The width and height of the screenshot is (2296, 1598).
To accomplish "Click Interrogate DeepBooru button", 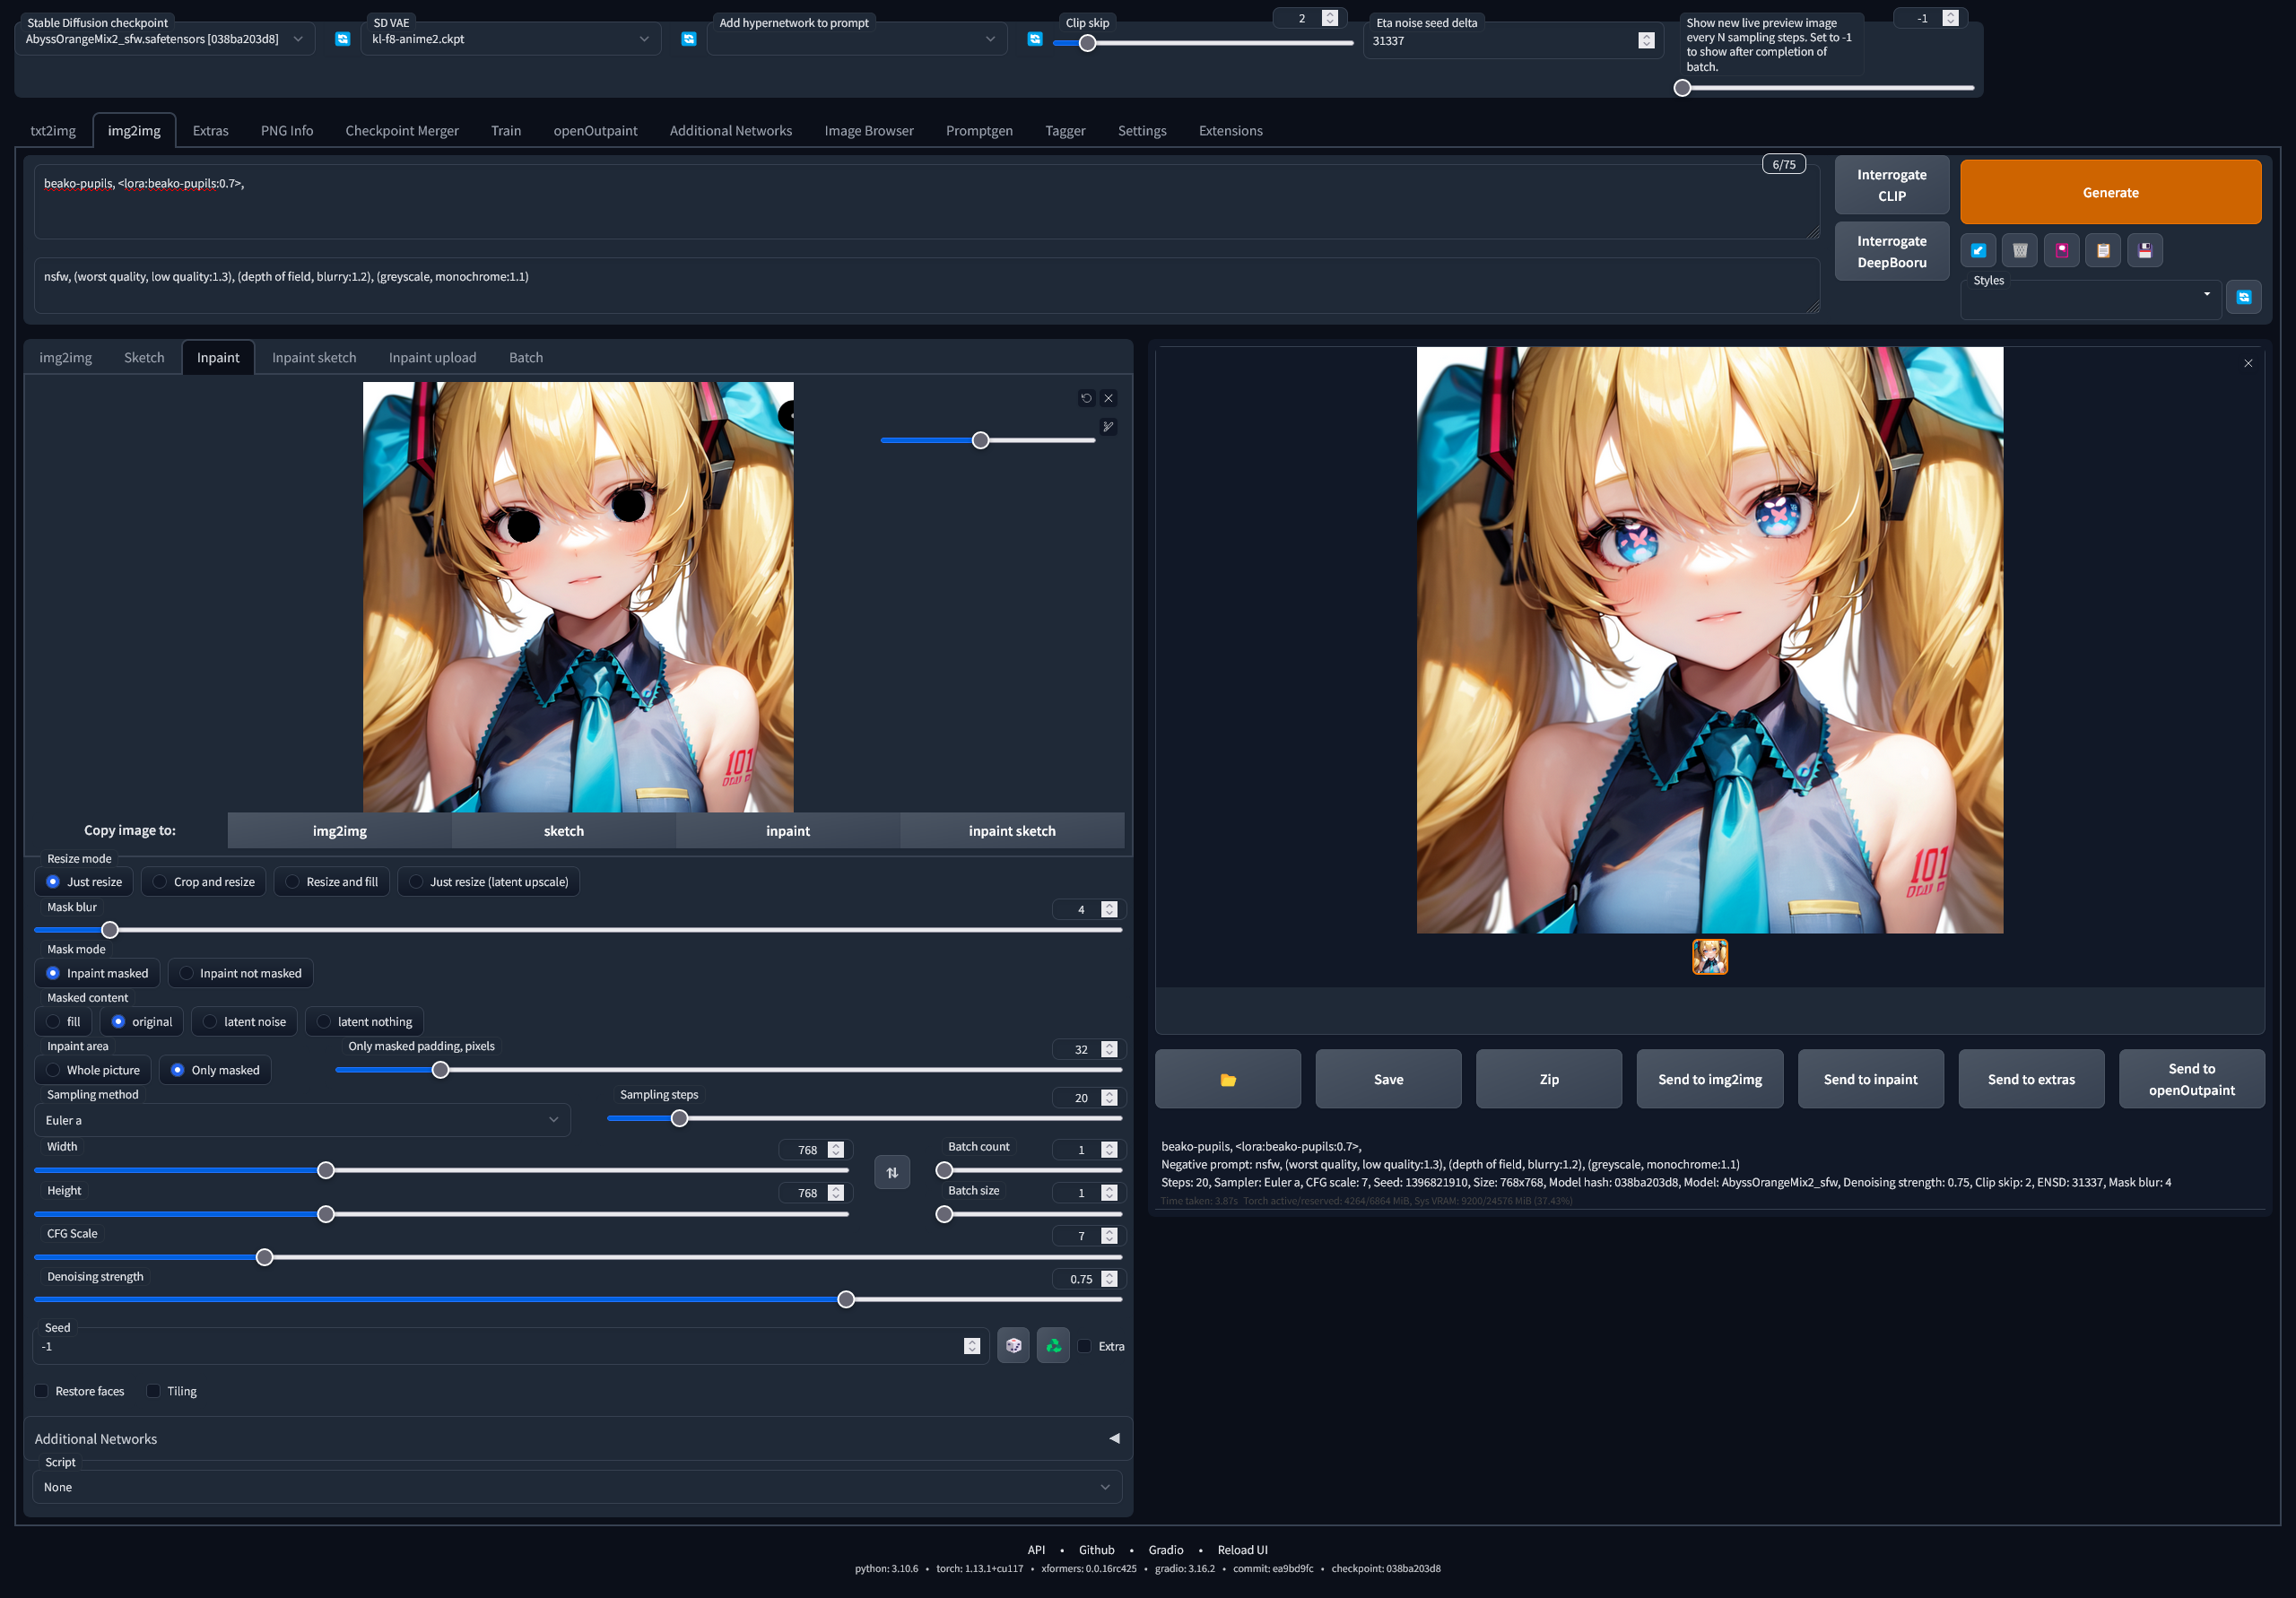I will click(x=1892, y=252).
